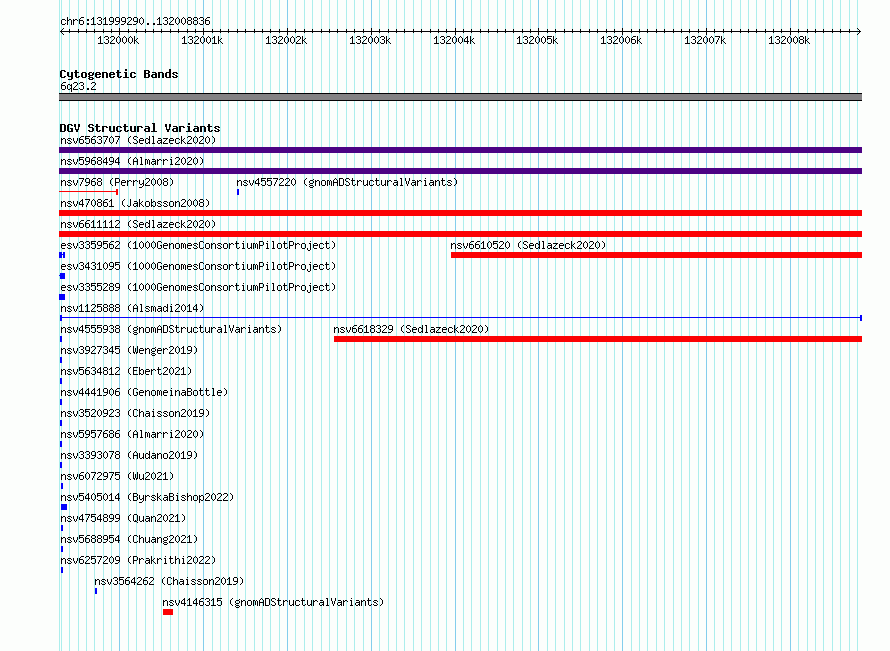Open esv3355289 (1000GenomesConsortiumPilotProject) label
The width and height of the screenshot is (890, 651).
198,287
